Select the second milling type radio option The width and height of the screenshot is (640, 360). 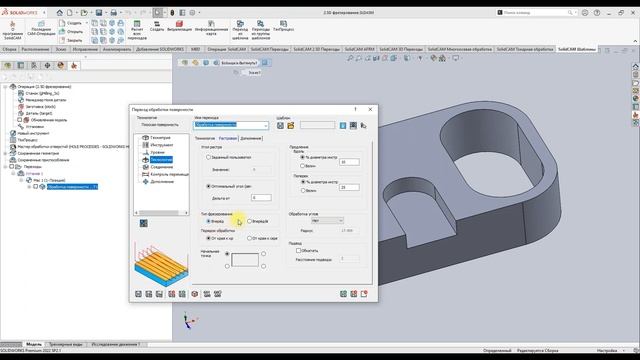[x=249, y=221]
